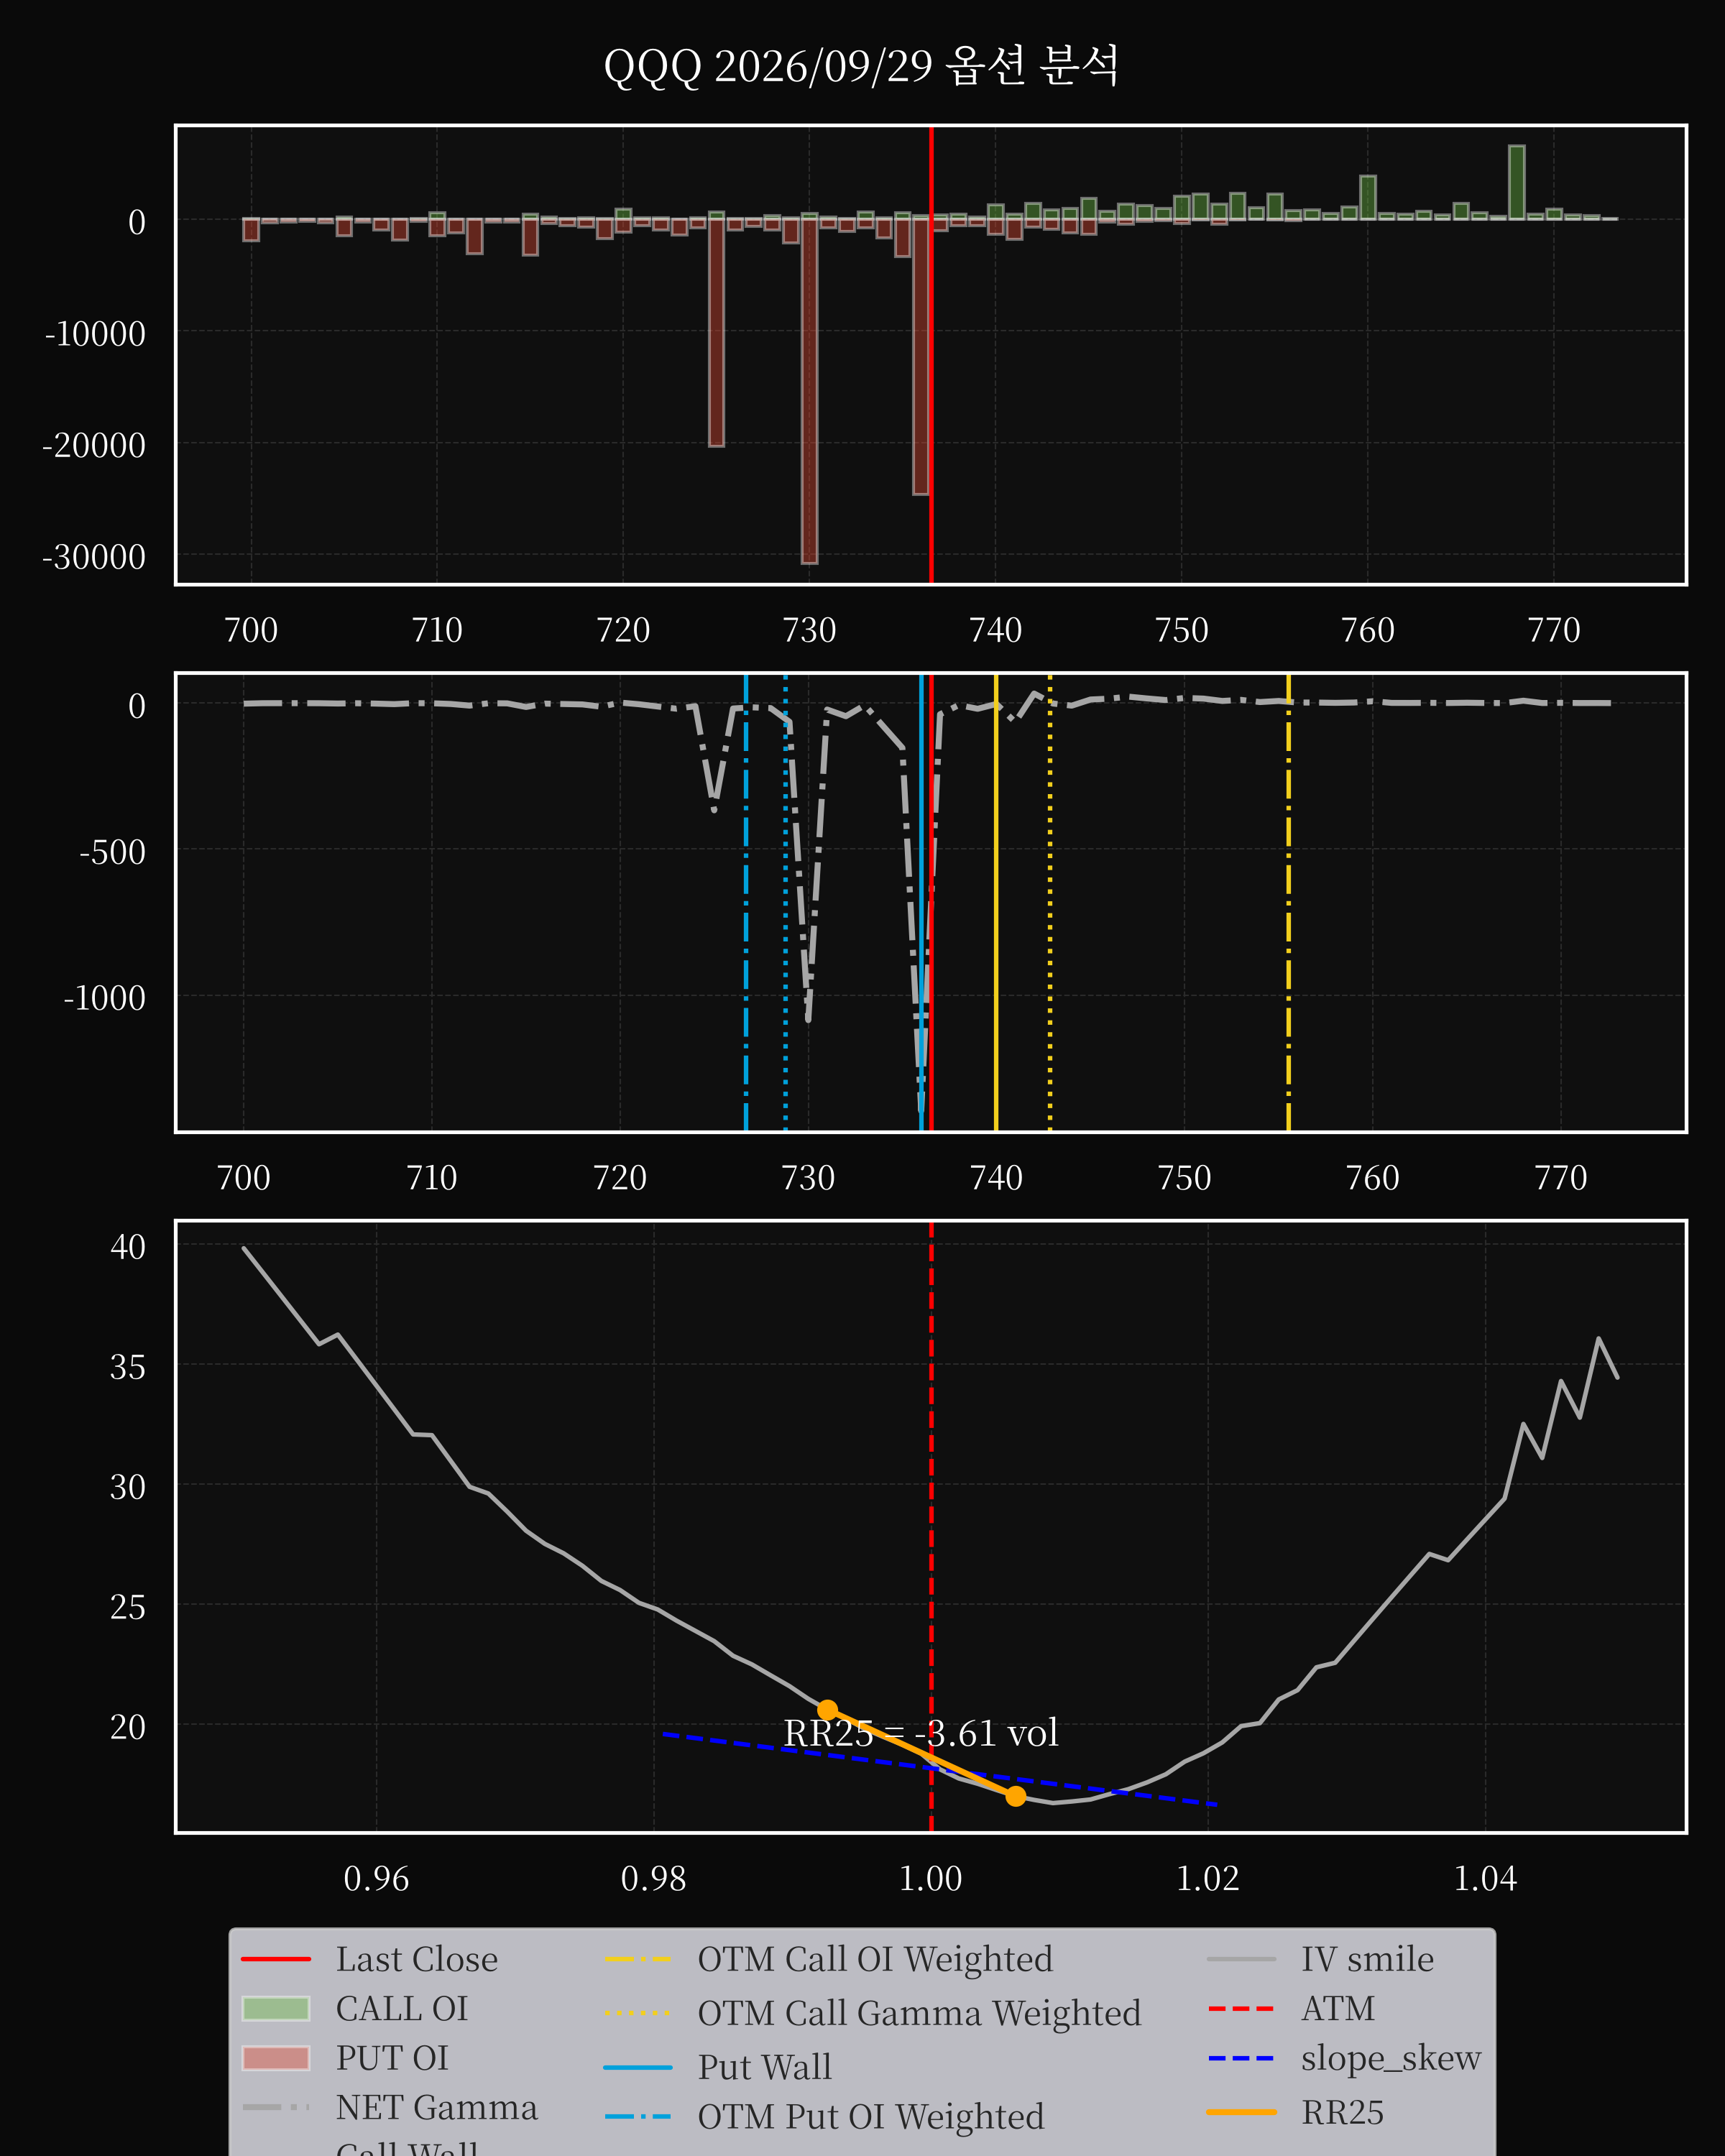Select the "PUT OI" legend label
This screenshot has width=1725, height=2156.
(392, 2058)
